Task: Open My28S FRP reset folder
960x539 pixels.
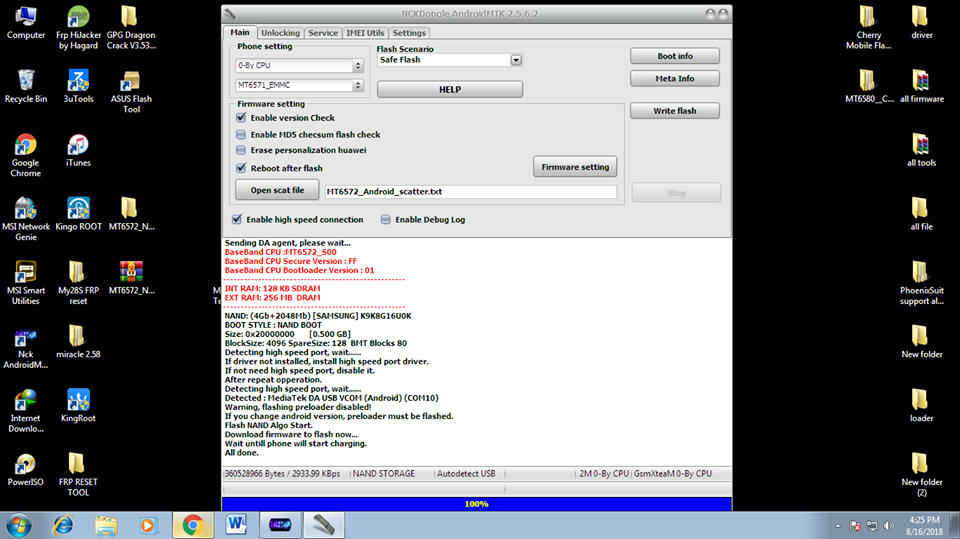Action: pyautogui.click(x=78, y=283)
